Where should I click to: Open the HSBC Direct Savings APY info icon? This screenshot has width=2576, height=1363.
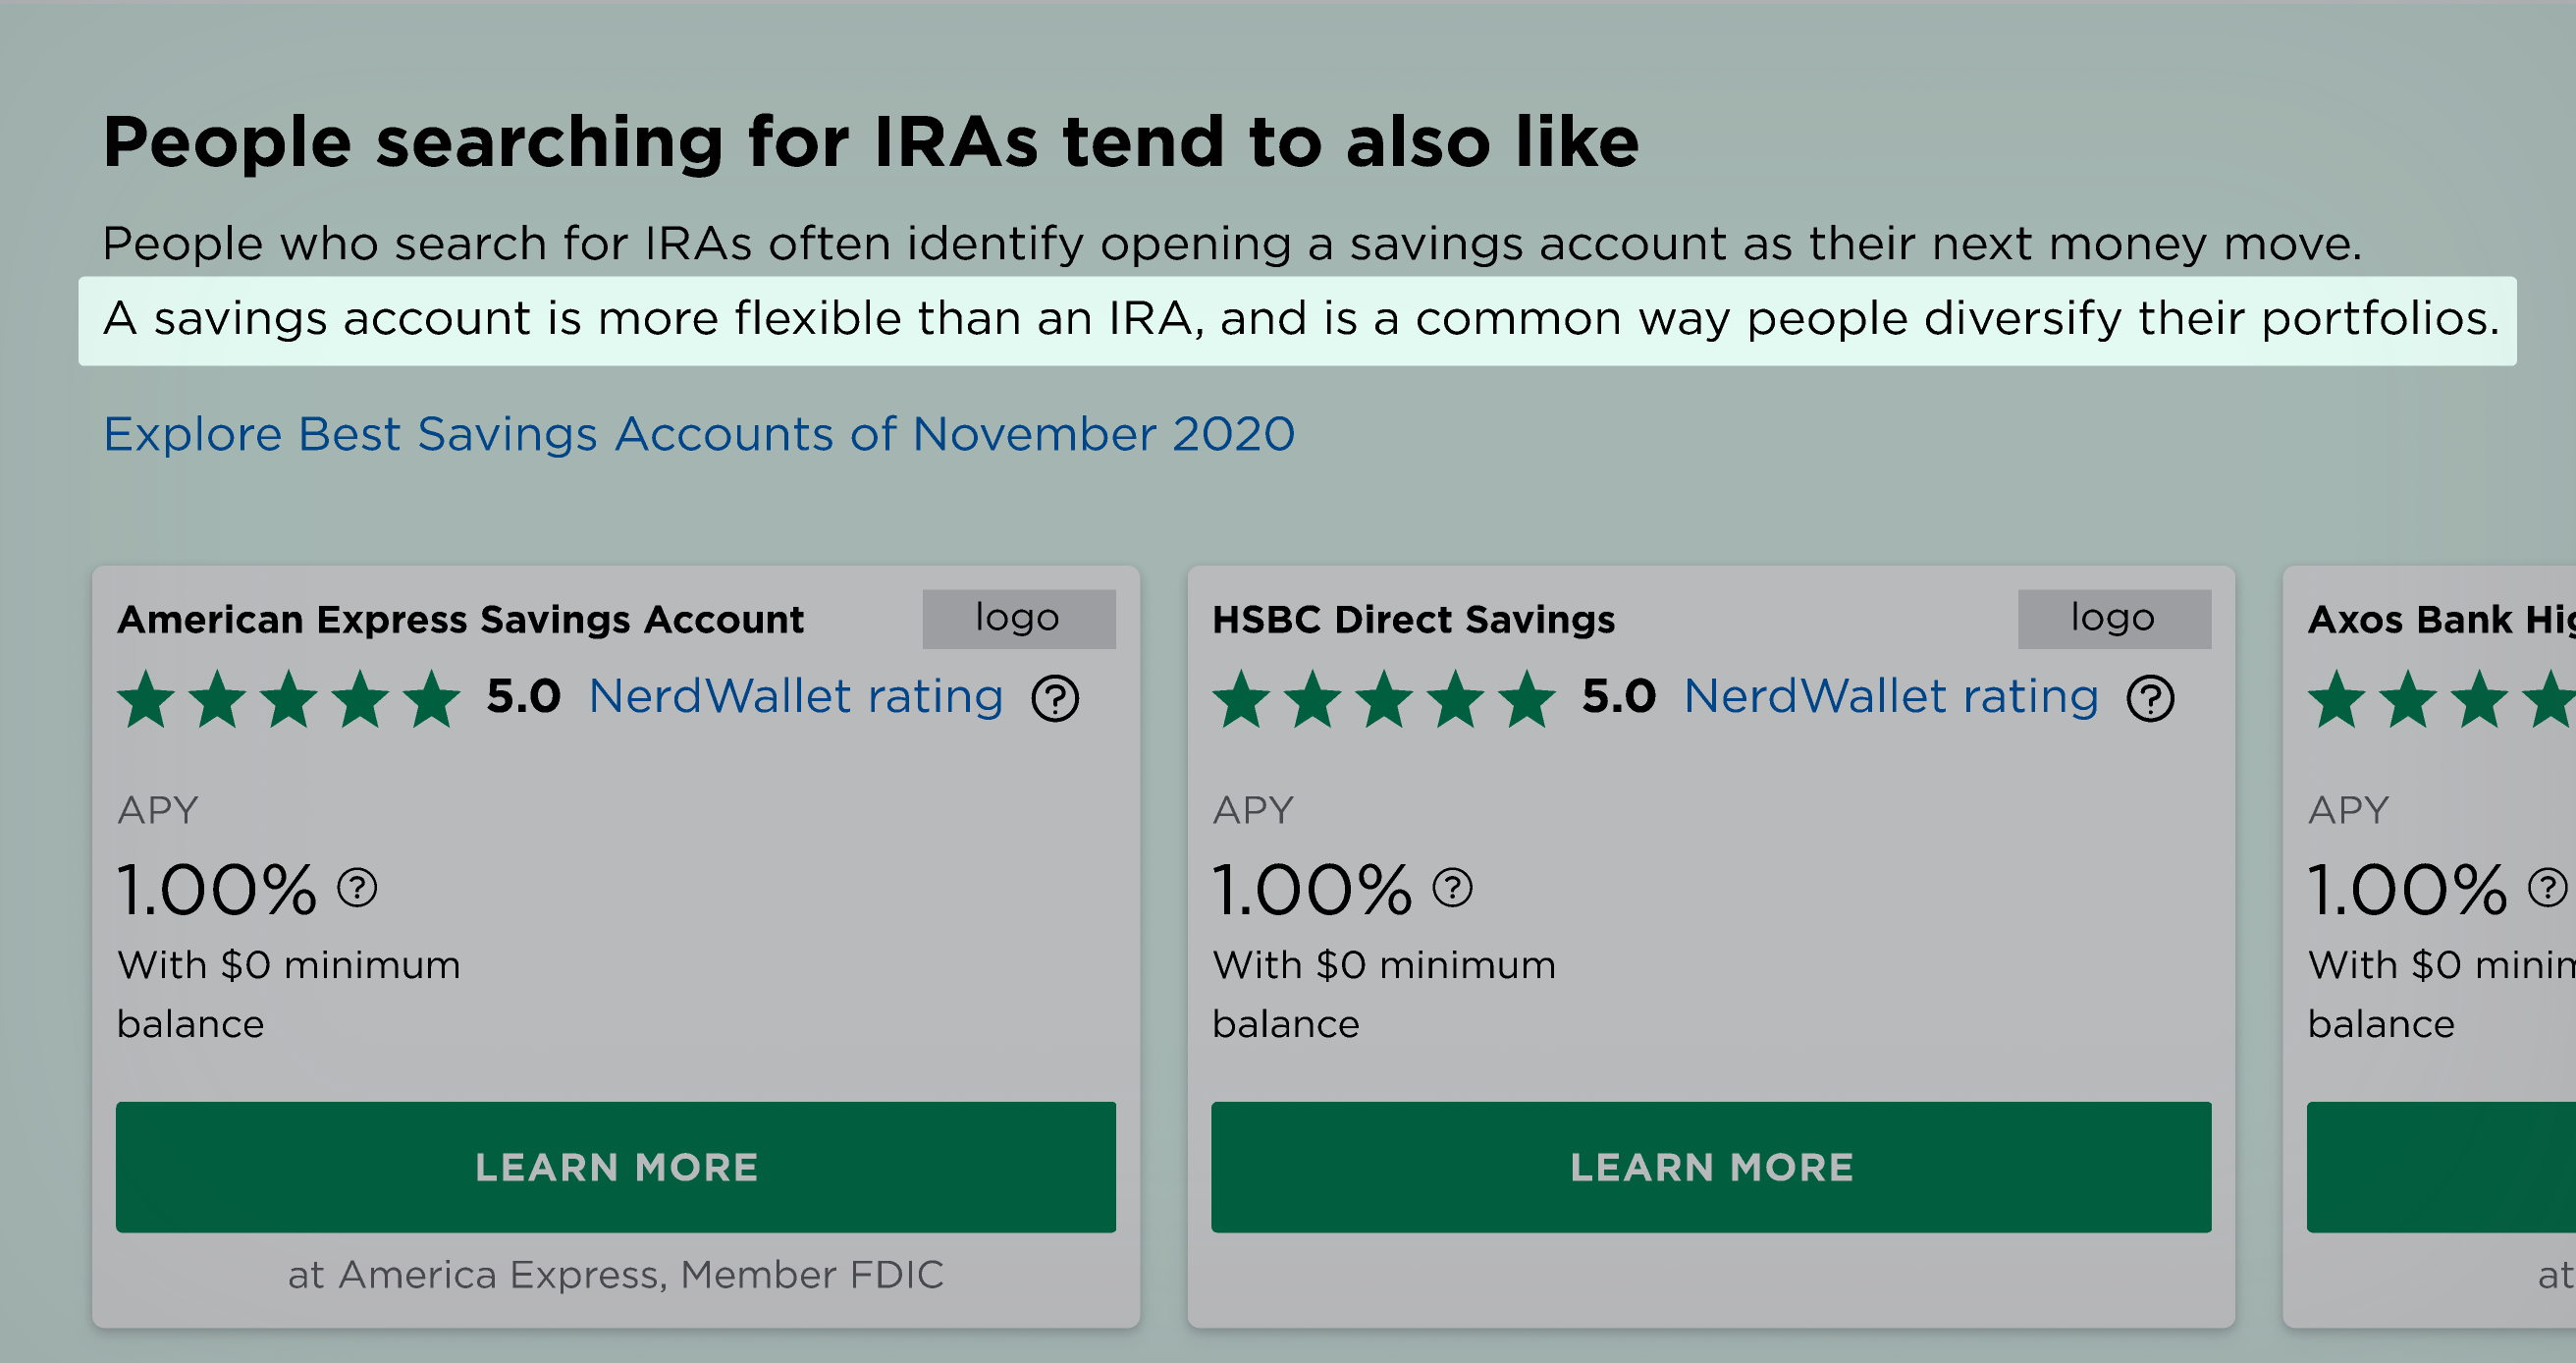[1452, 887]
